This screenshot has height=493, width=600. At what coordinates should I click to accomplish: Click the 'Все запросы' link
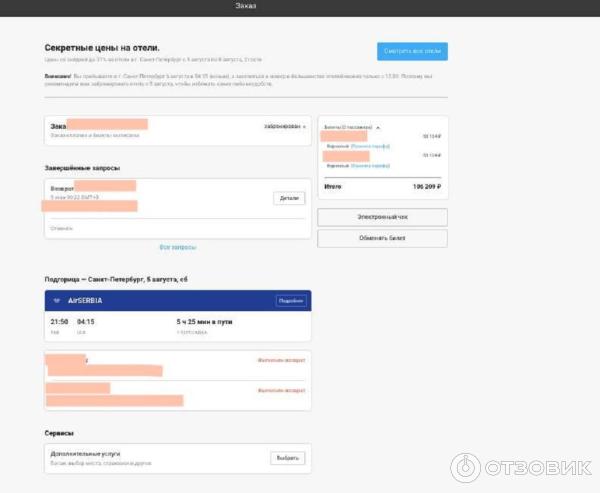tap(178, 247)
